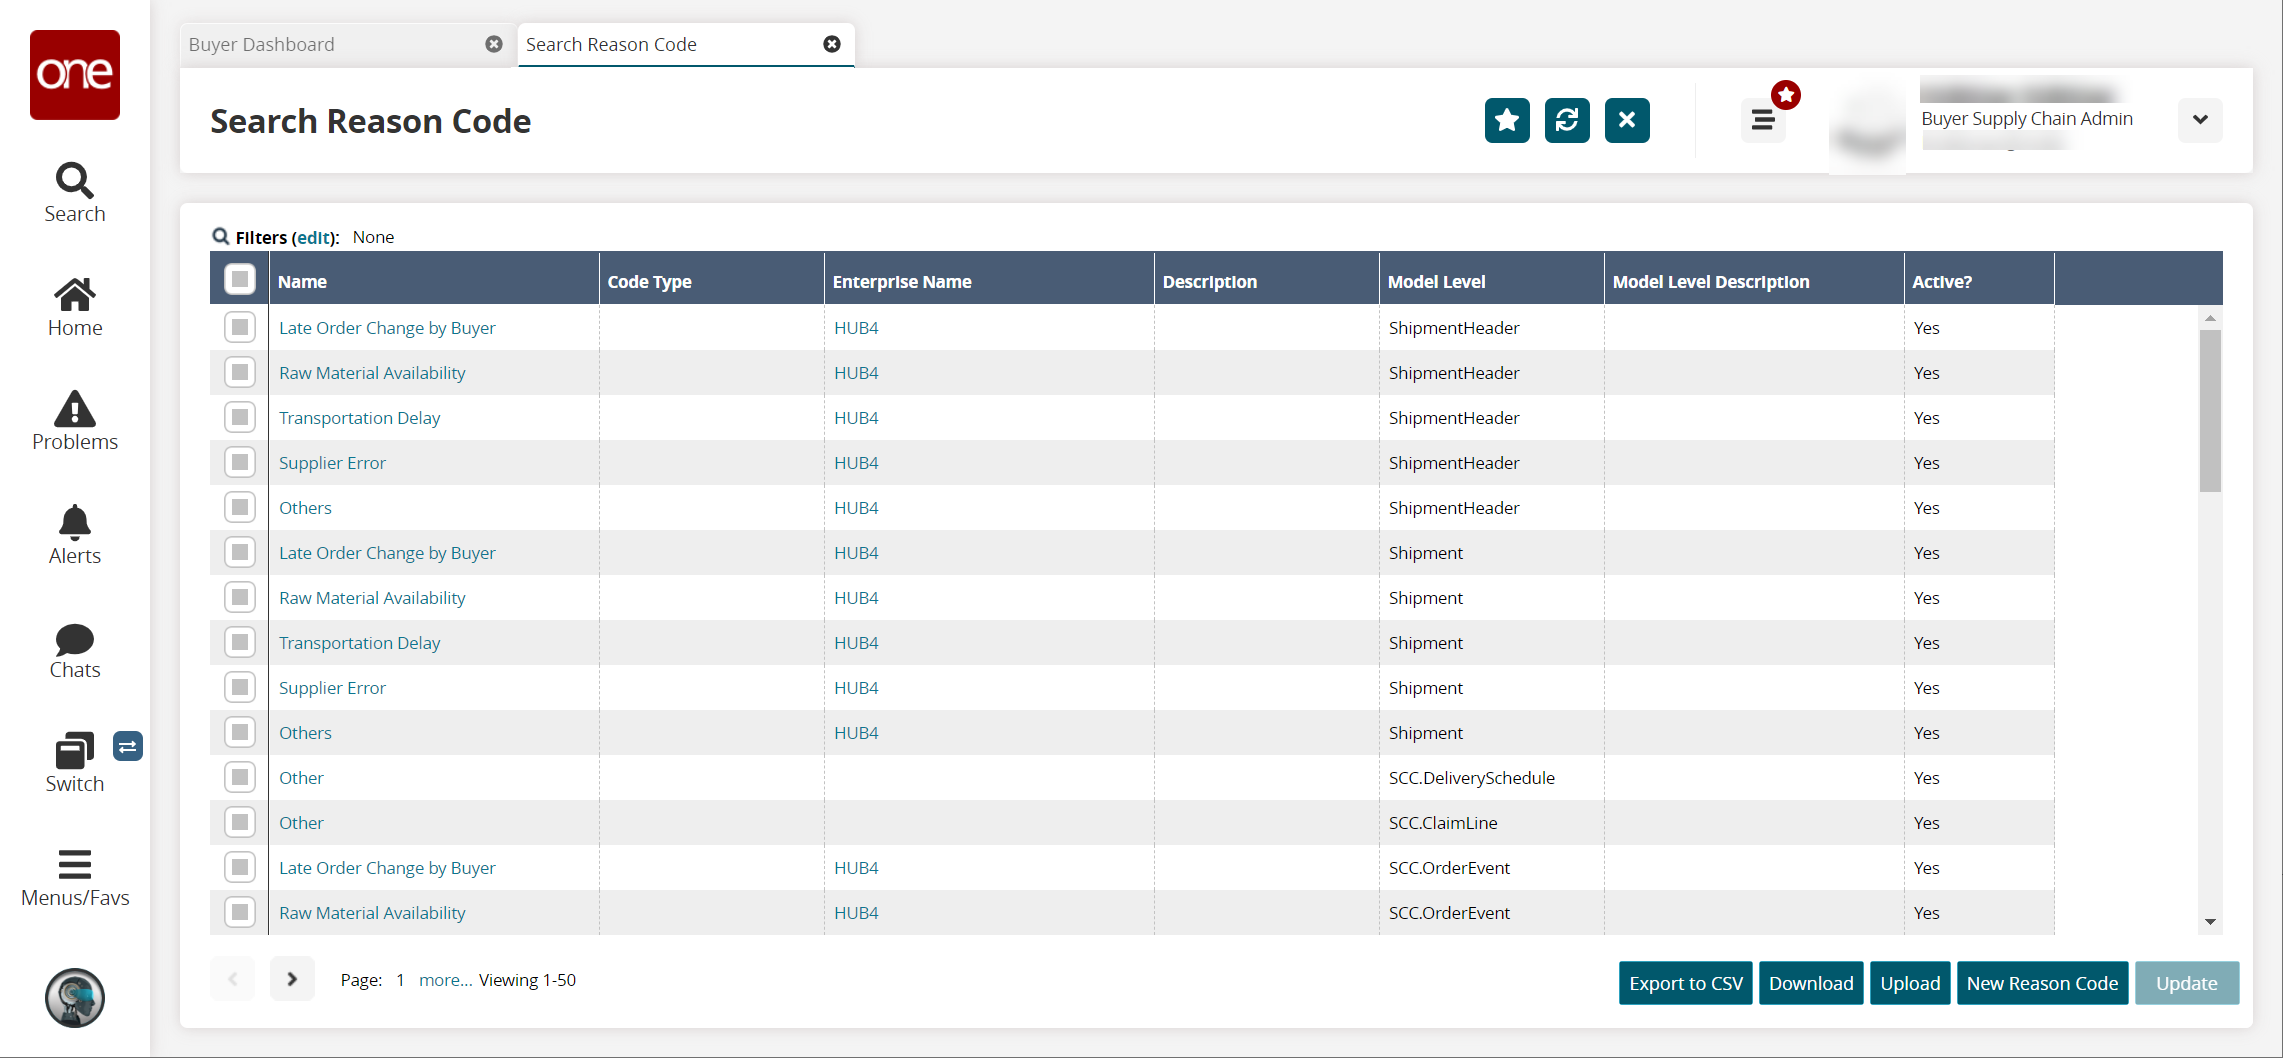This screenshot has width=2283, height=1058.
Task: Toggle the select-all header checkbox
Action: click(240, 279)
